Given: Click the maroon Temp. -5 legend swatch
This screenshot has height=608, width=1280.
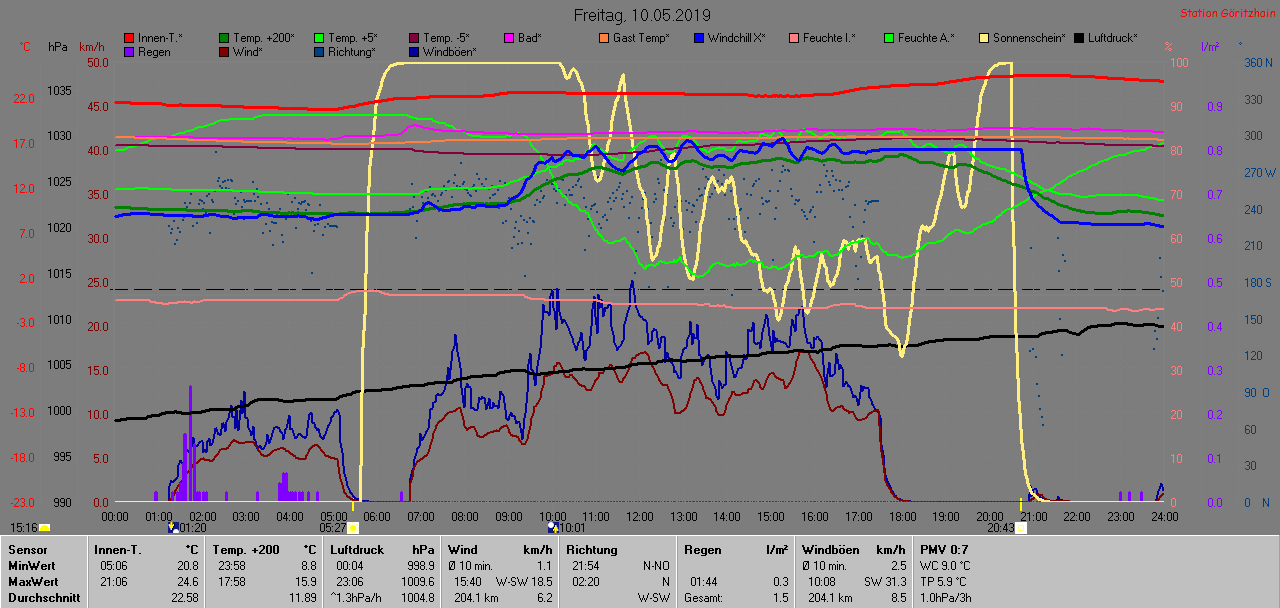Looking at the screenshot, I should (x=415, y=38).
